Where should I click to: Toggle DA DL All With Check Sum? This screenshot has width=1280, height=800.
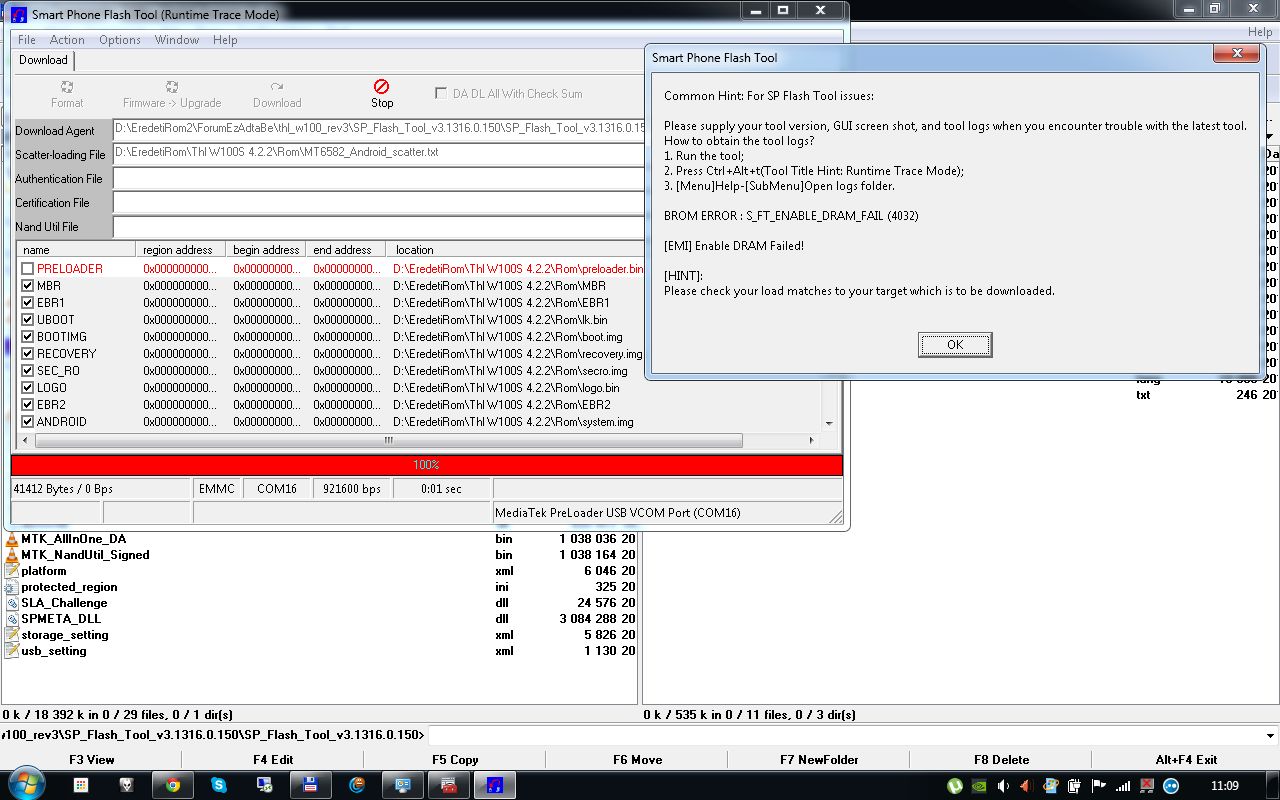point(441,93)
